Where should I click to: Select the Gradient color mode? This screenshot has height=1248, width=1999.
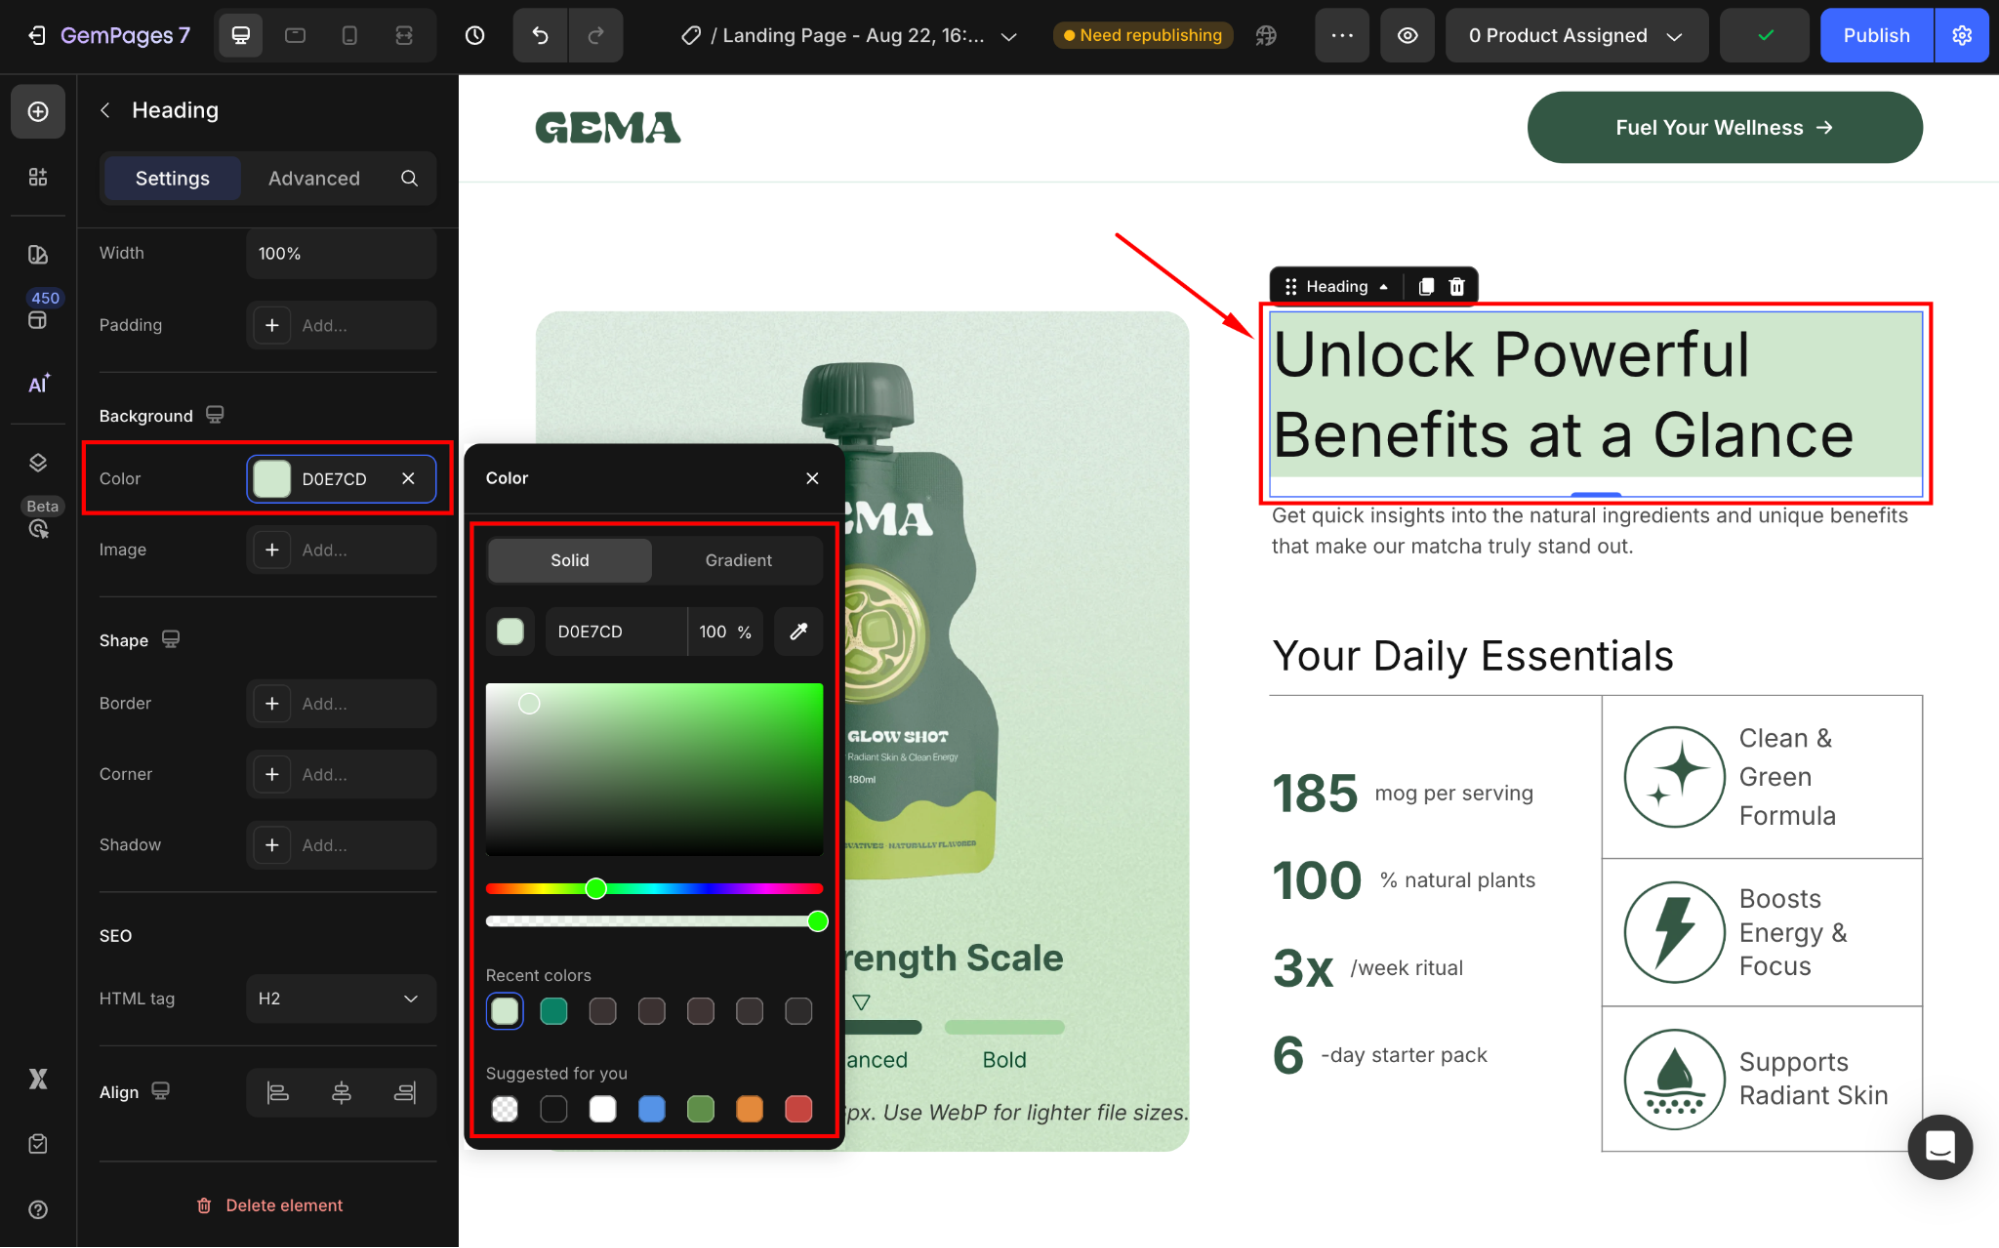click(x=738, y=560)
